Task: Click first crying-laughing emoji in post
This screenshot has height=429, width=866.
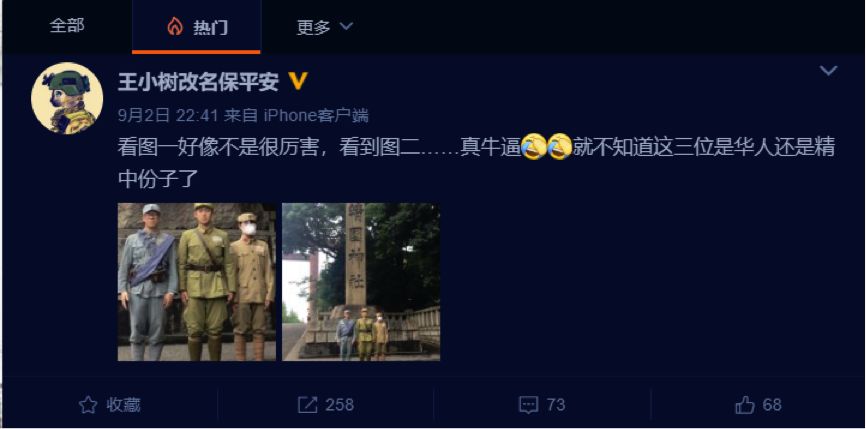Action: 533,147
